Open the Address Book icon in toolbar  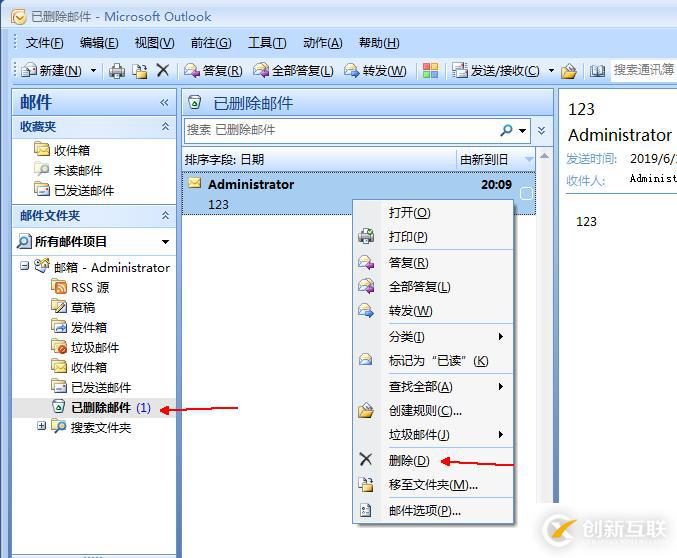tap(597, 70)
